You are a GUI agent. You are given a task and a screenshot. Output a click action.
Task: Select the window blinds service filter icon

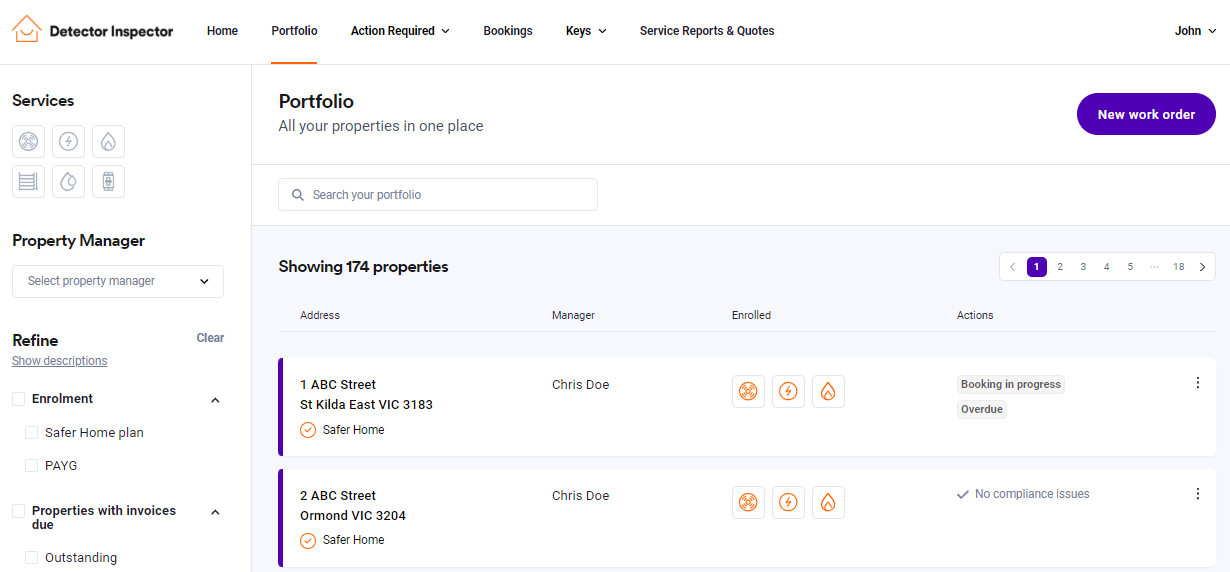pos(28,181)
